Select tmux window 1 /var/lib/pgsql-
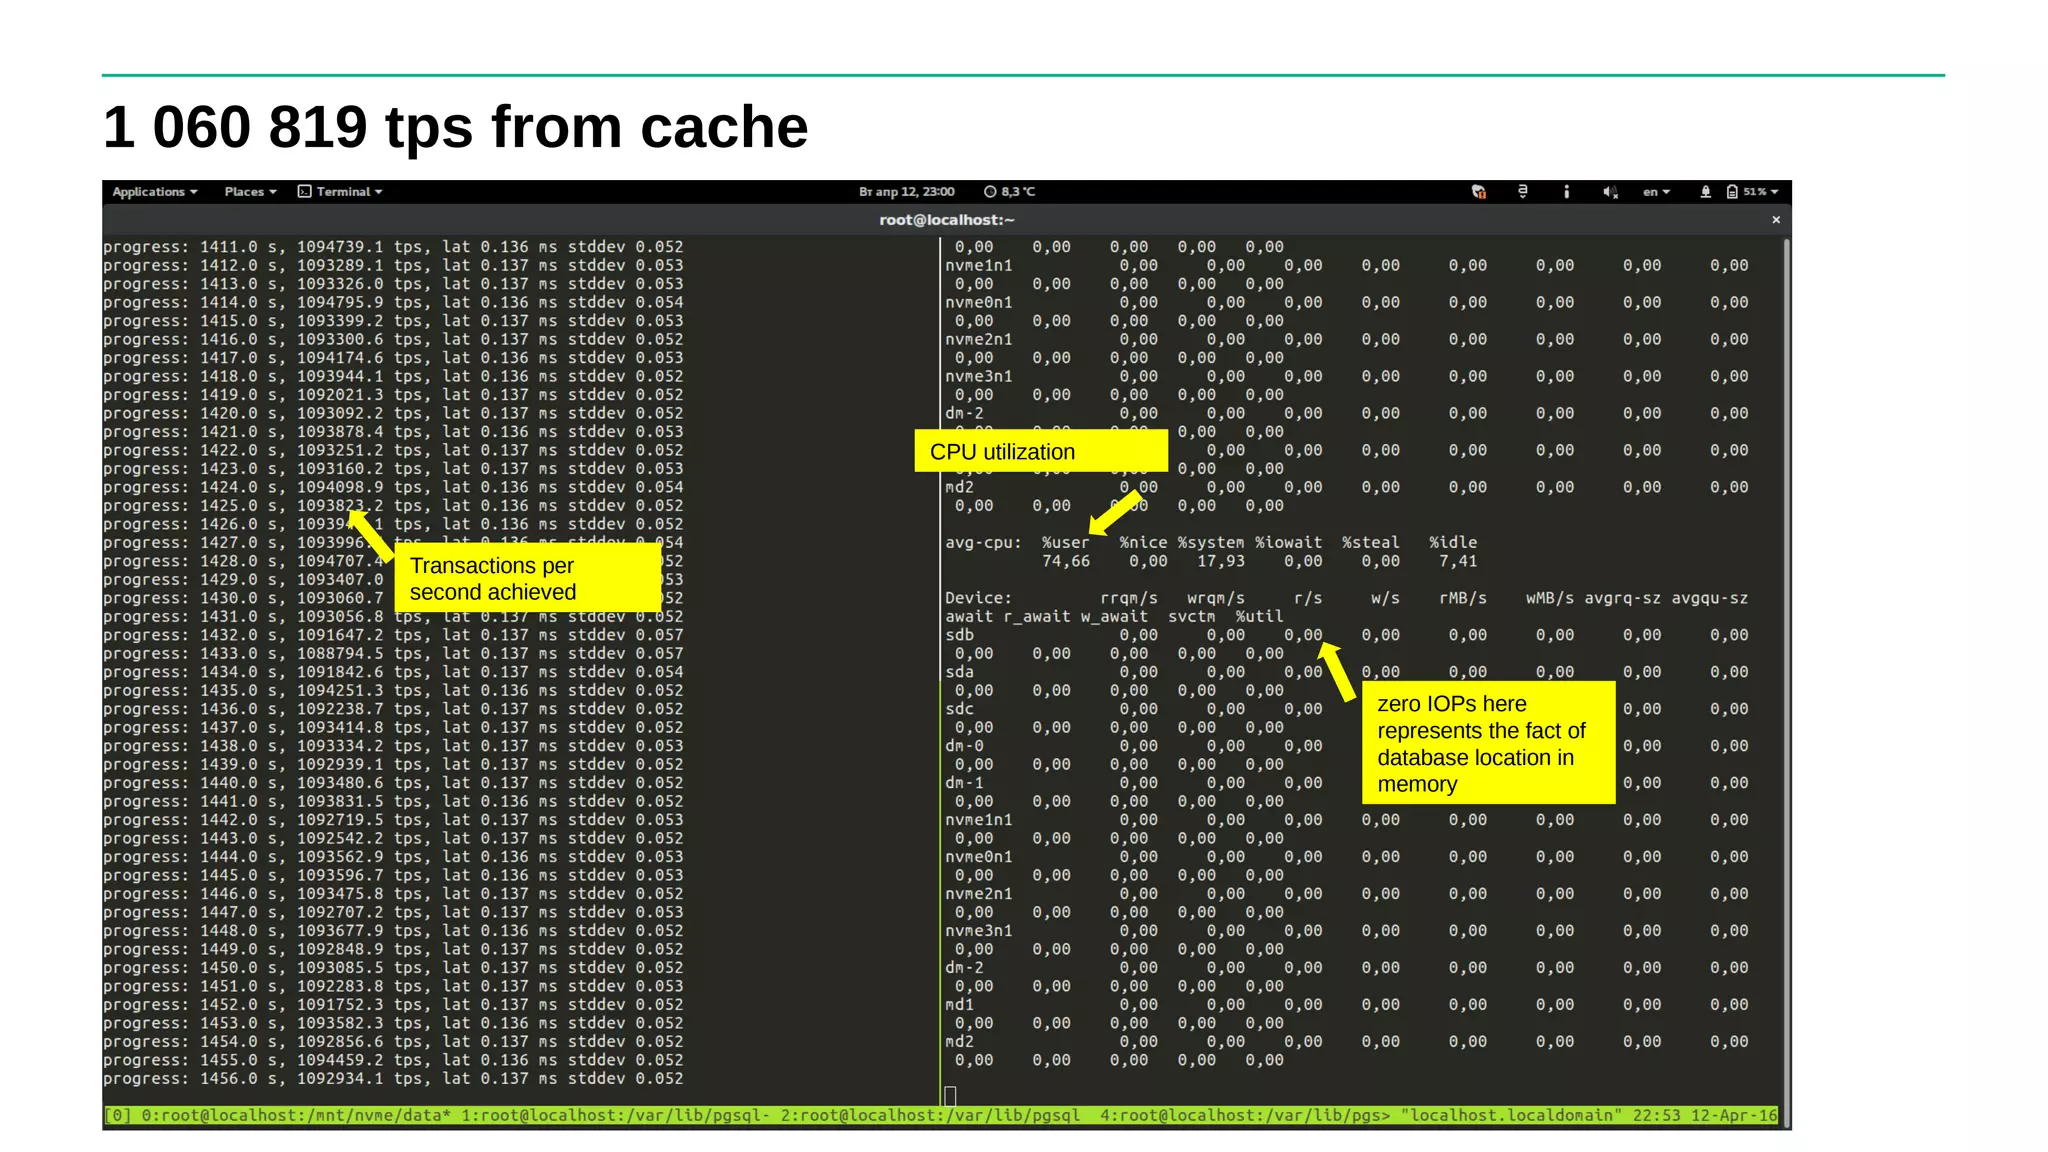The height and width of the screenshot is (1152, 2048). point(616,1115)
